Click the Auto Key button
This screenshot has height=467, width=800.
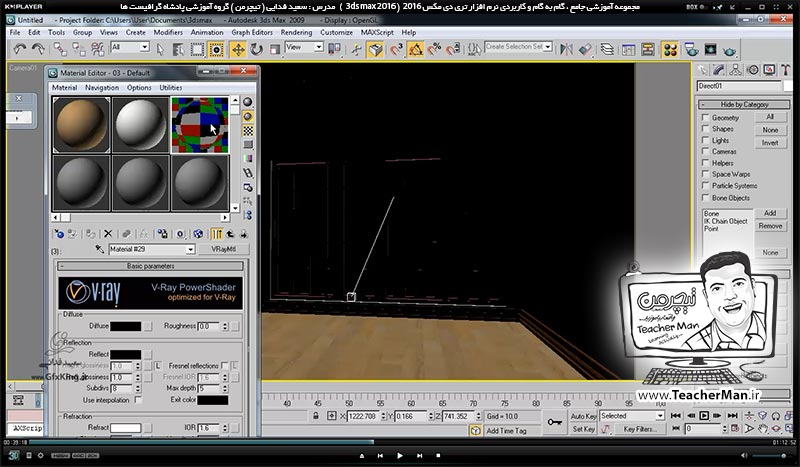(x=583, y=416)
